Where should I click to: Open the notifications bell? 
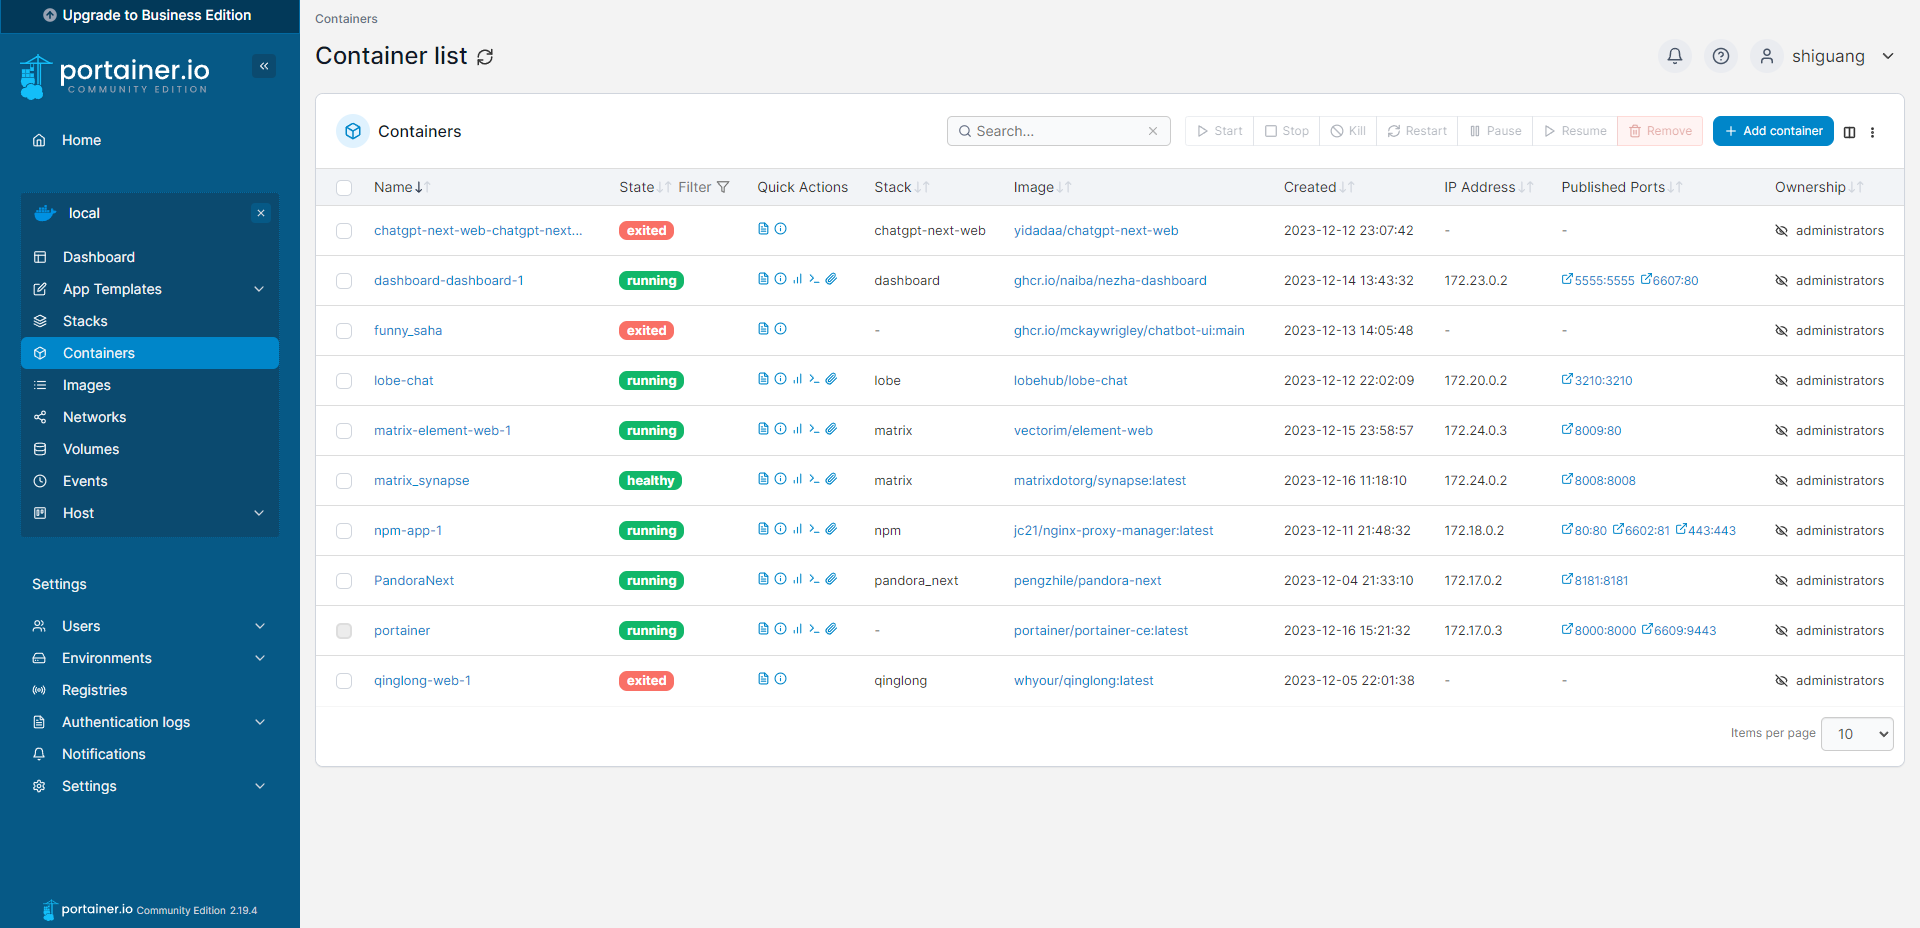pos(1675,56)
